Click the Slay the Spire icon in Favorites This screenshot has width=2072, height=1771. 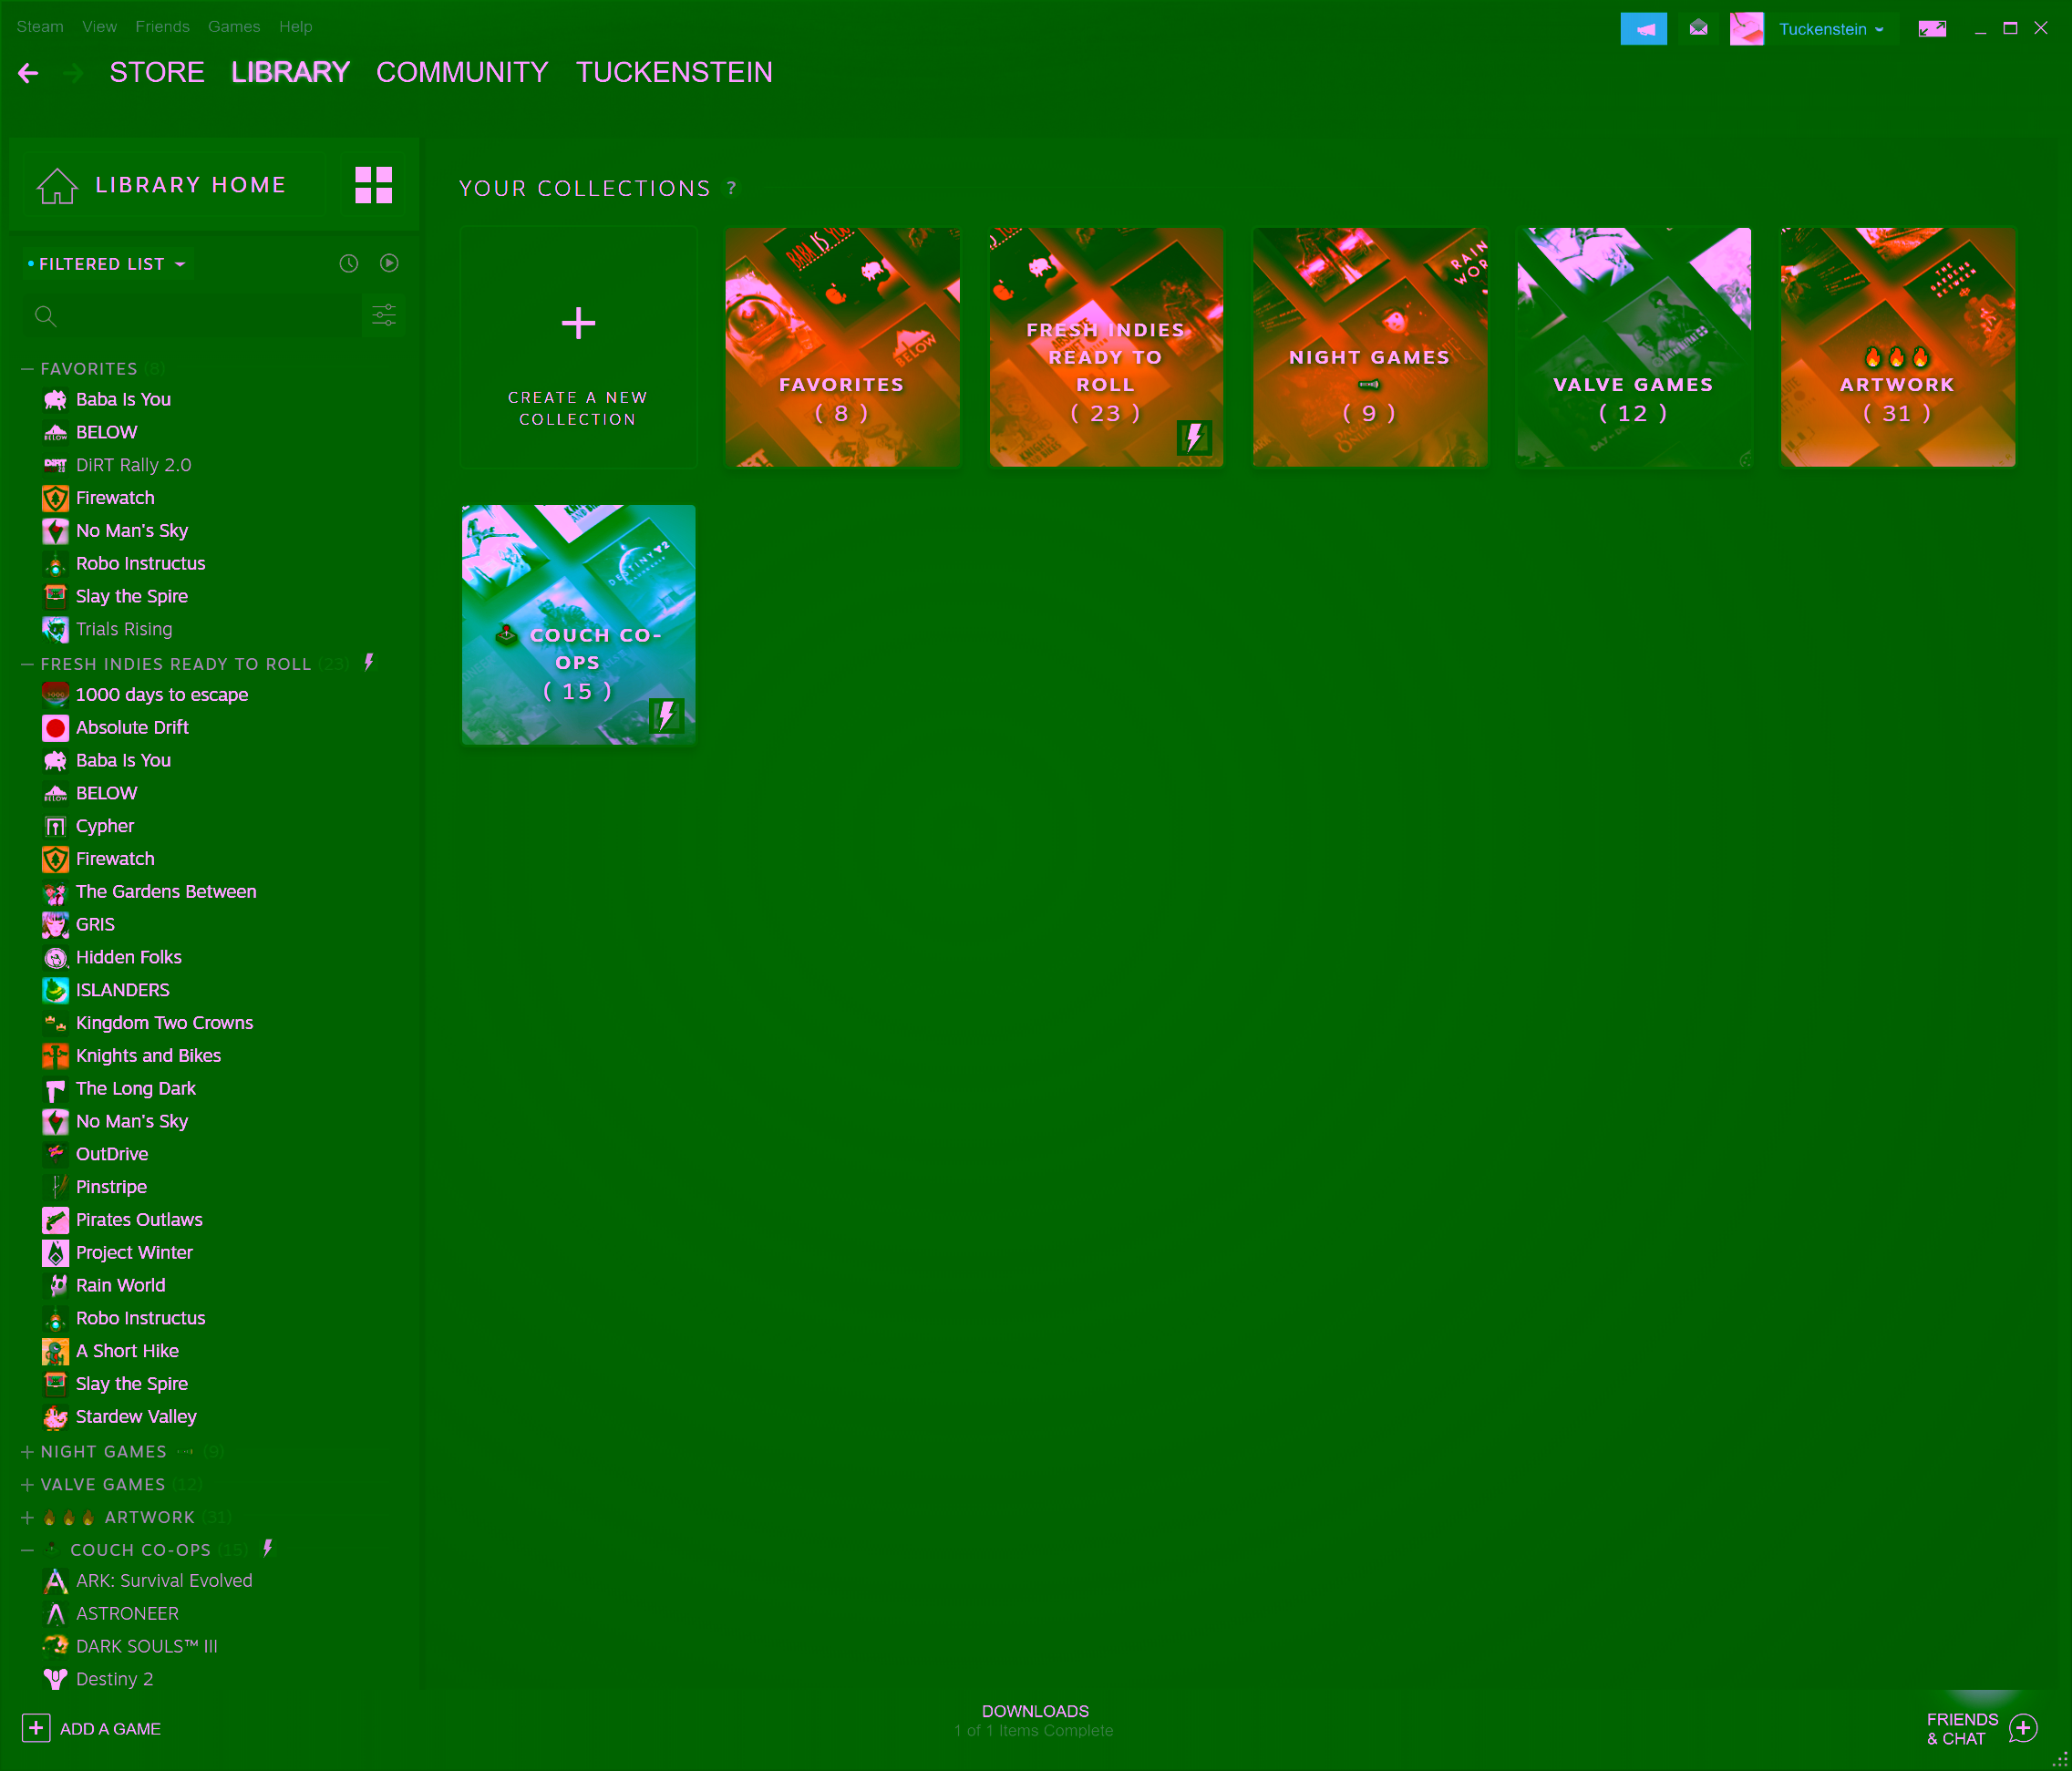point(56,597)
